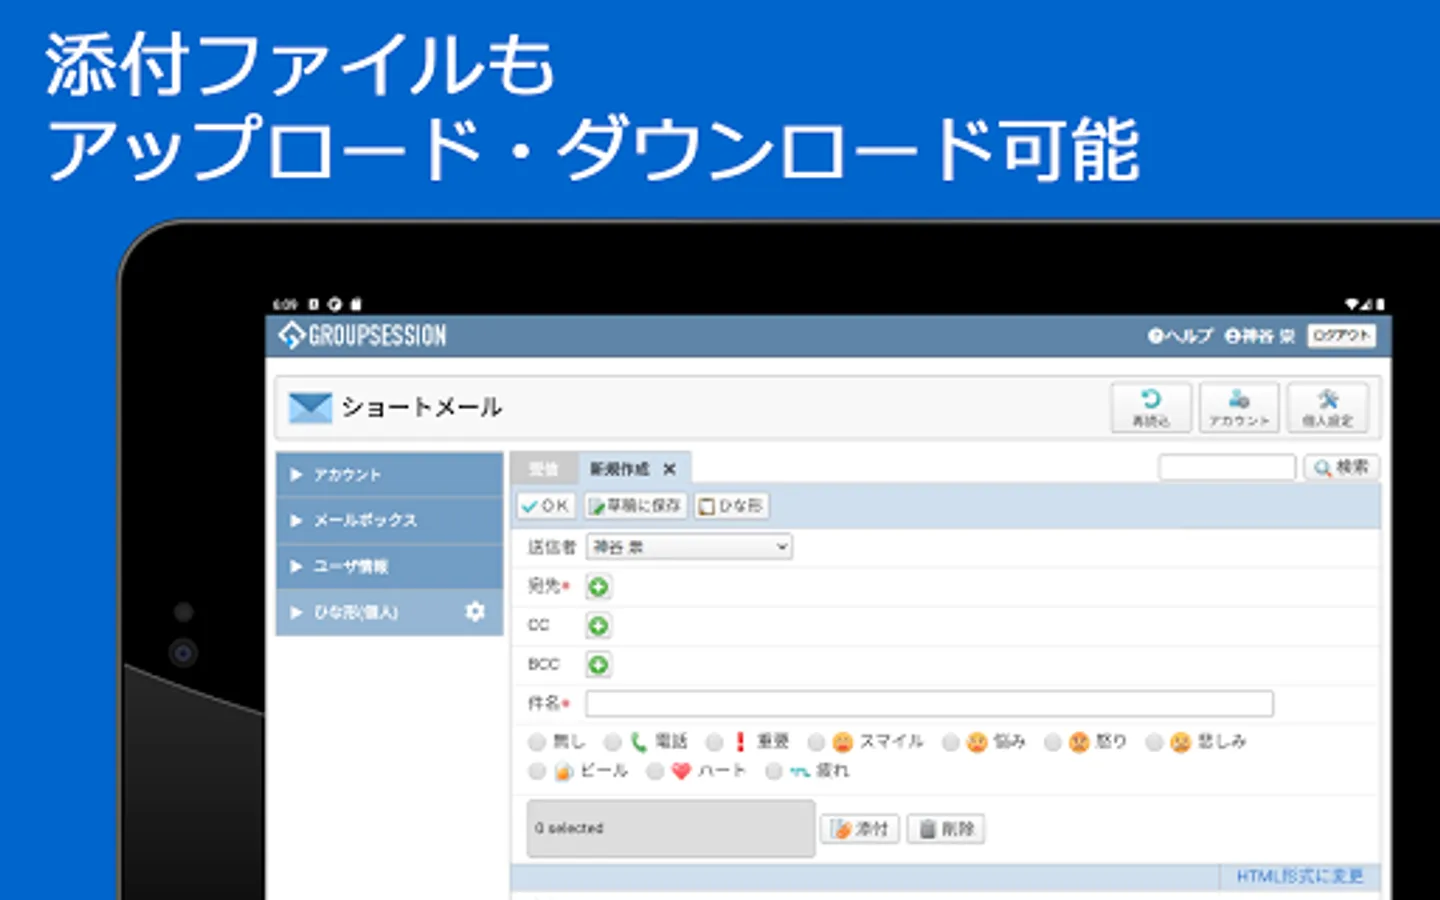Image resolution: width=1440 pixels, height=900 pixels.
Task: Select the 悩み mark radio button
Action: (951, 742)
